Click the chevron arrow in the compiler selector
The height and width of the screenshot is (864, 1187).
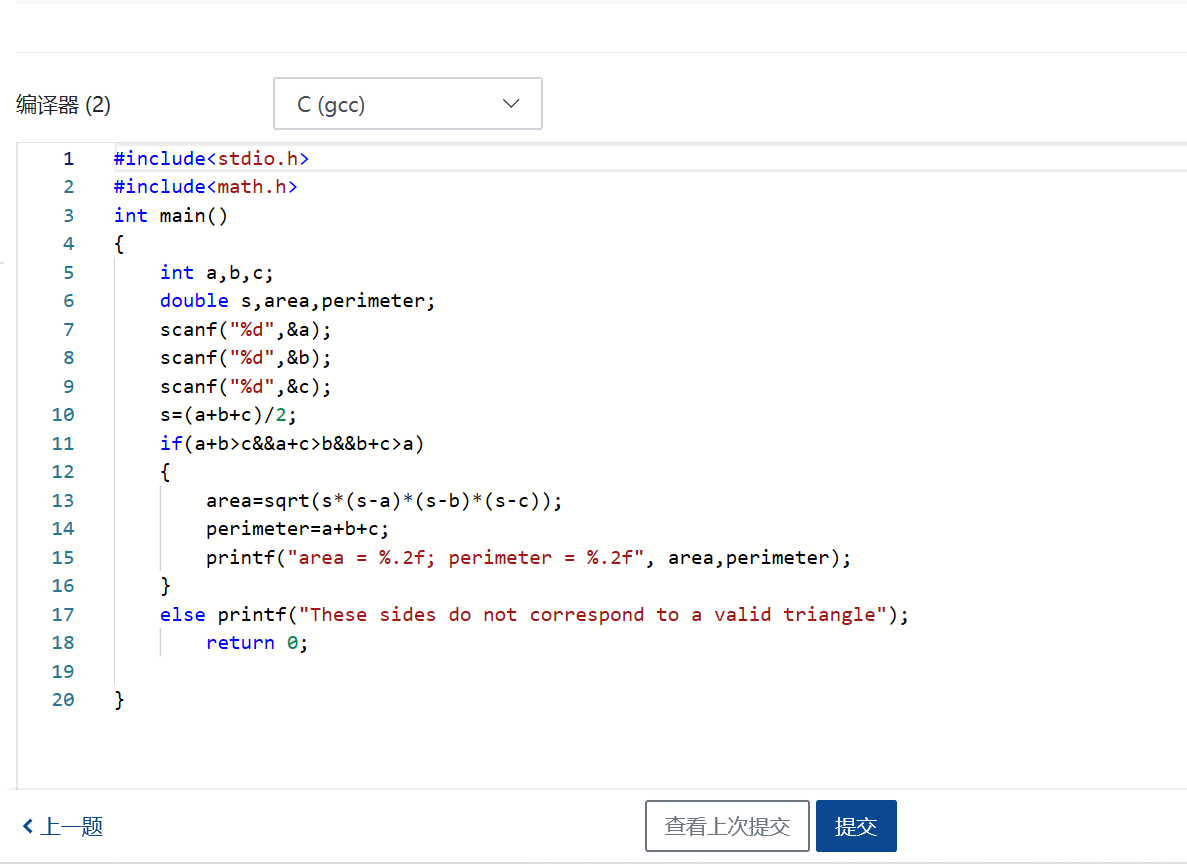[511, 104]
